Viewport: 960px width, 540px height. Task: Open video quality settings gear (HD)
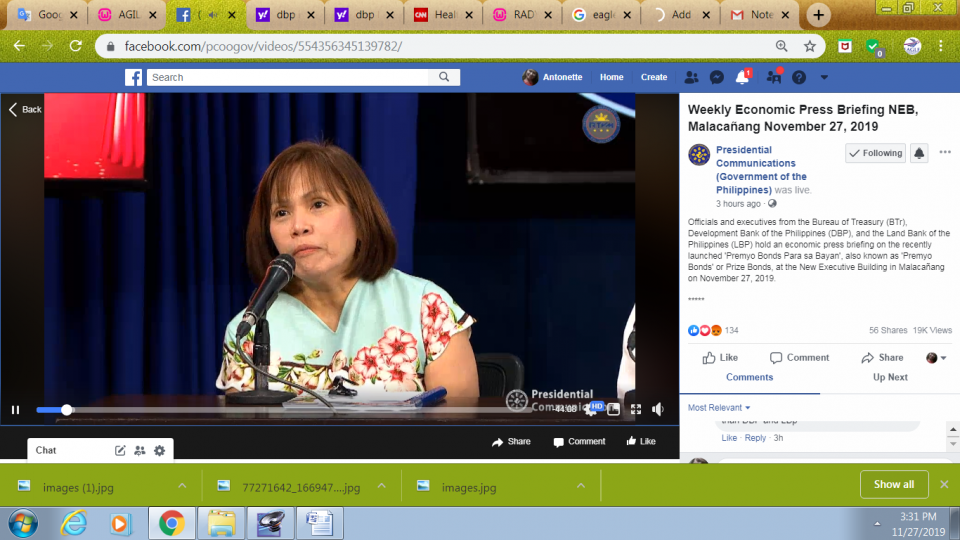592,409
